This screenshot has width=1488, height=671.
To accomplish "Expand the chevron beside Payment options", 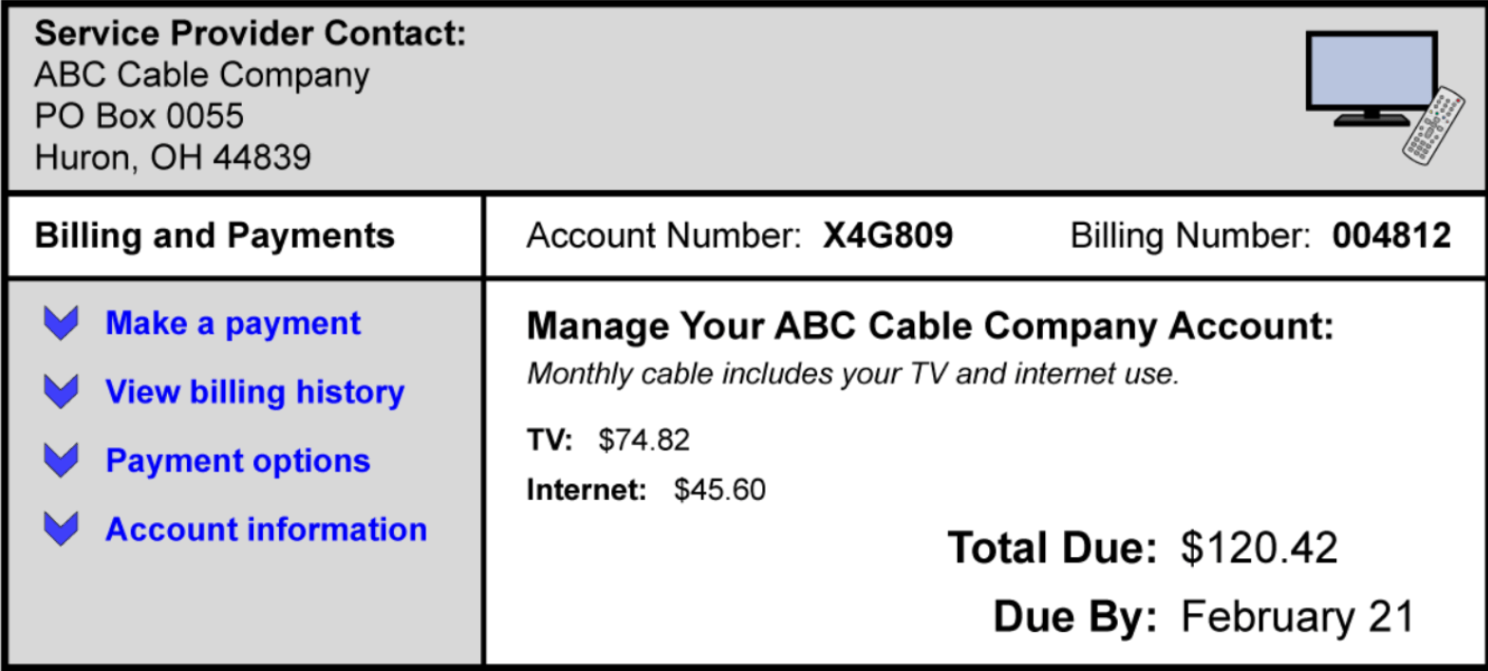I will 61,460.
